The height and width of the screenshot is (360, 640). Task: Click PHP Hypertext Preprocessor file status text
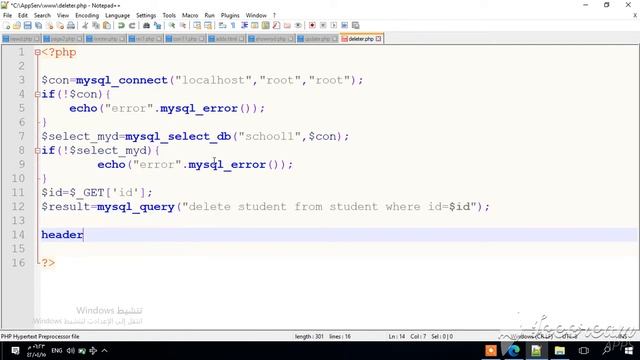40,337
